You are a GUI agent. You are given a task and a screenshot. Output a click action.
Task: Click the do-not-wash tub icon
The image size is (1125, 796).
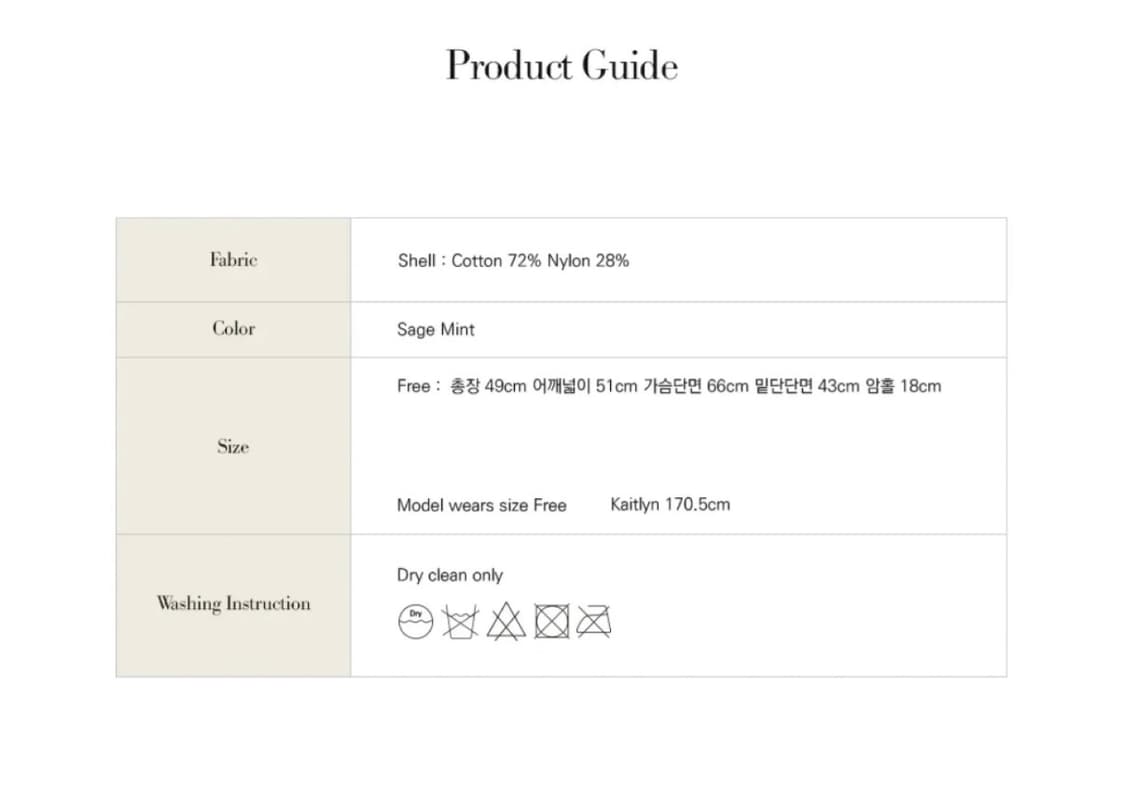(x=461, y=622)
